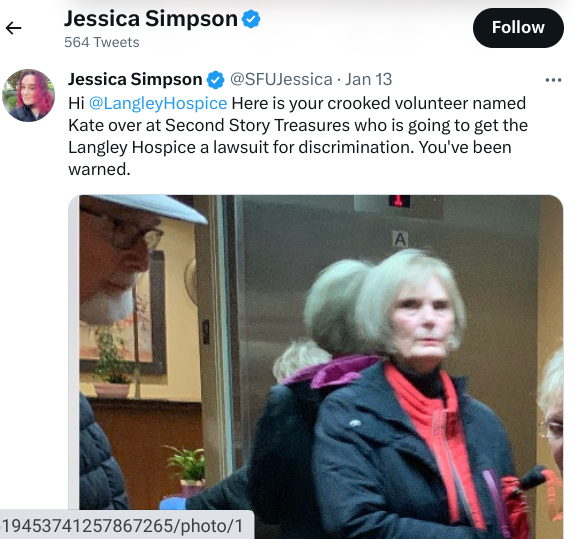Open the @SFUJessica handle link
Image resolution: width=575 pixels, height=539 pixels.
pos(281,80)
